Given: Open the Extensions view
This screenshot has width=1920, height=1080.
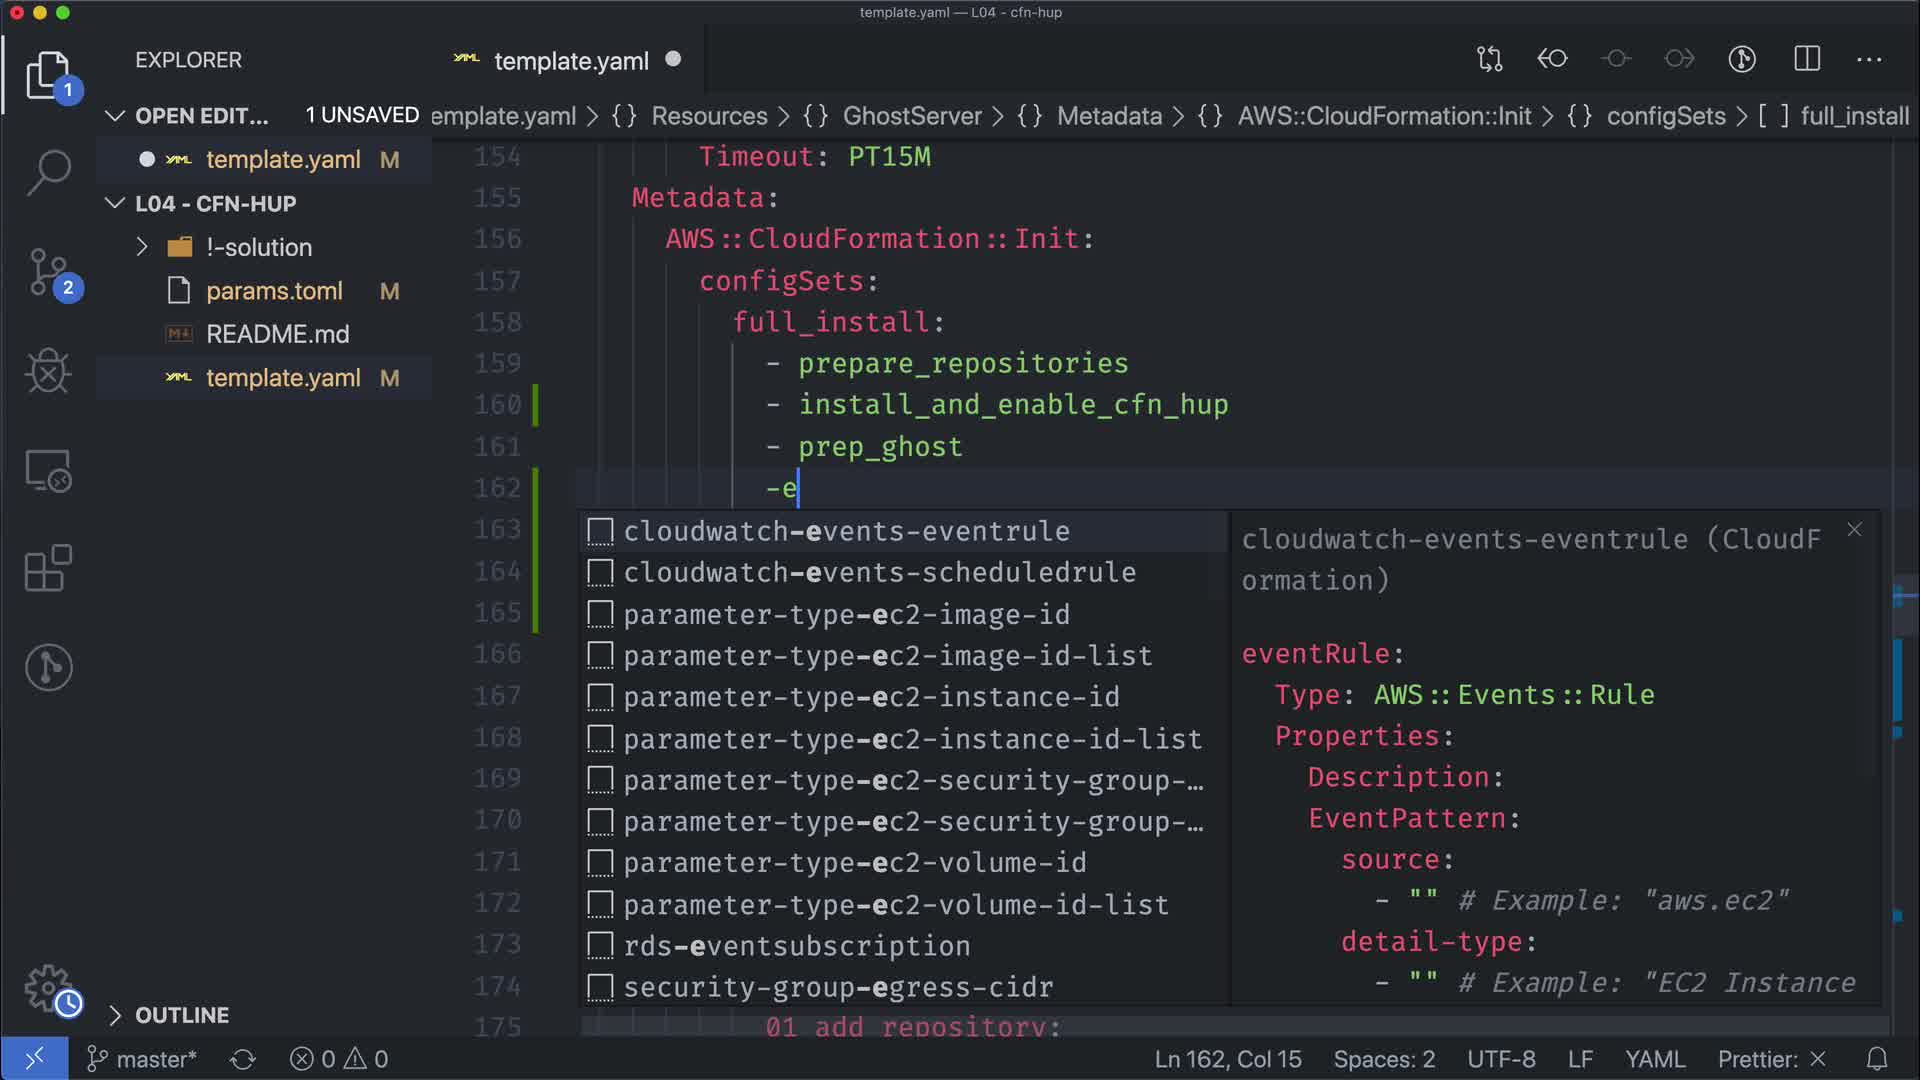Looking at the screenshot, I should click(x=48, y=568).
